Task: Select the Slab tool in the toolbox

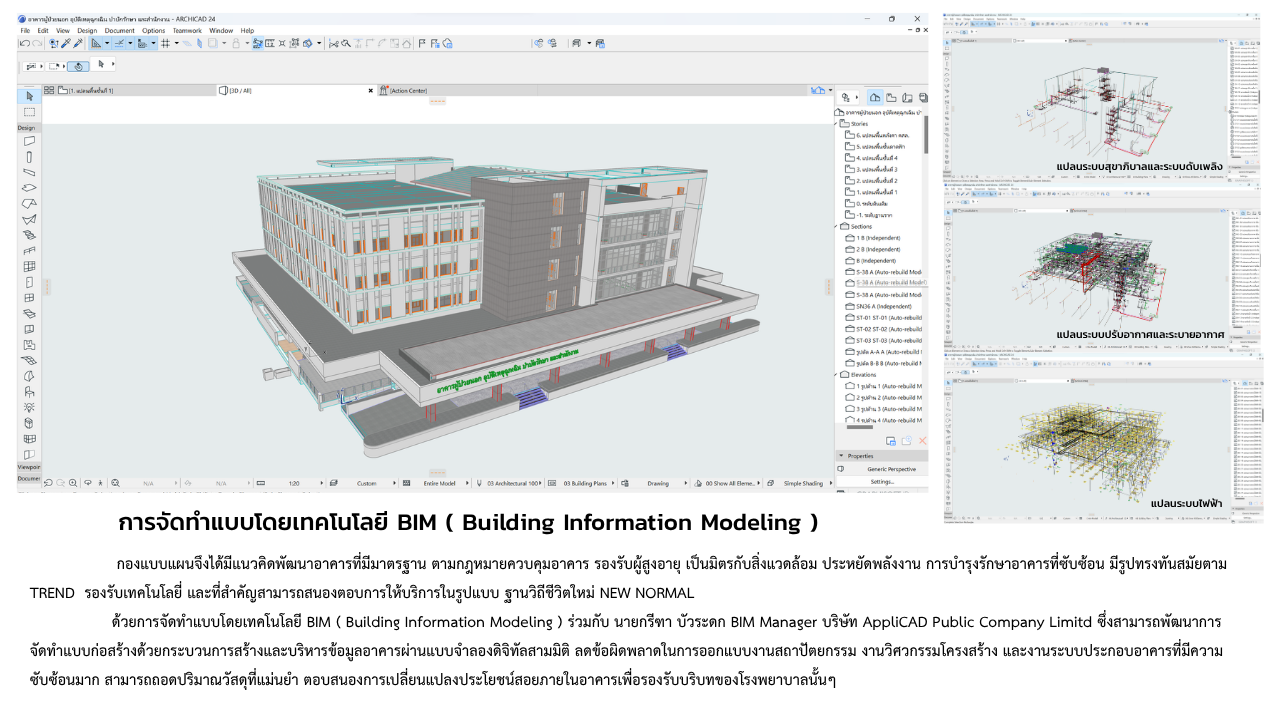Action: 29,188
